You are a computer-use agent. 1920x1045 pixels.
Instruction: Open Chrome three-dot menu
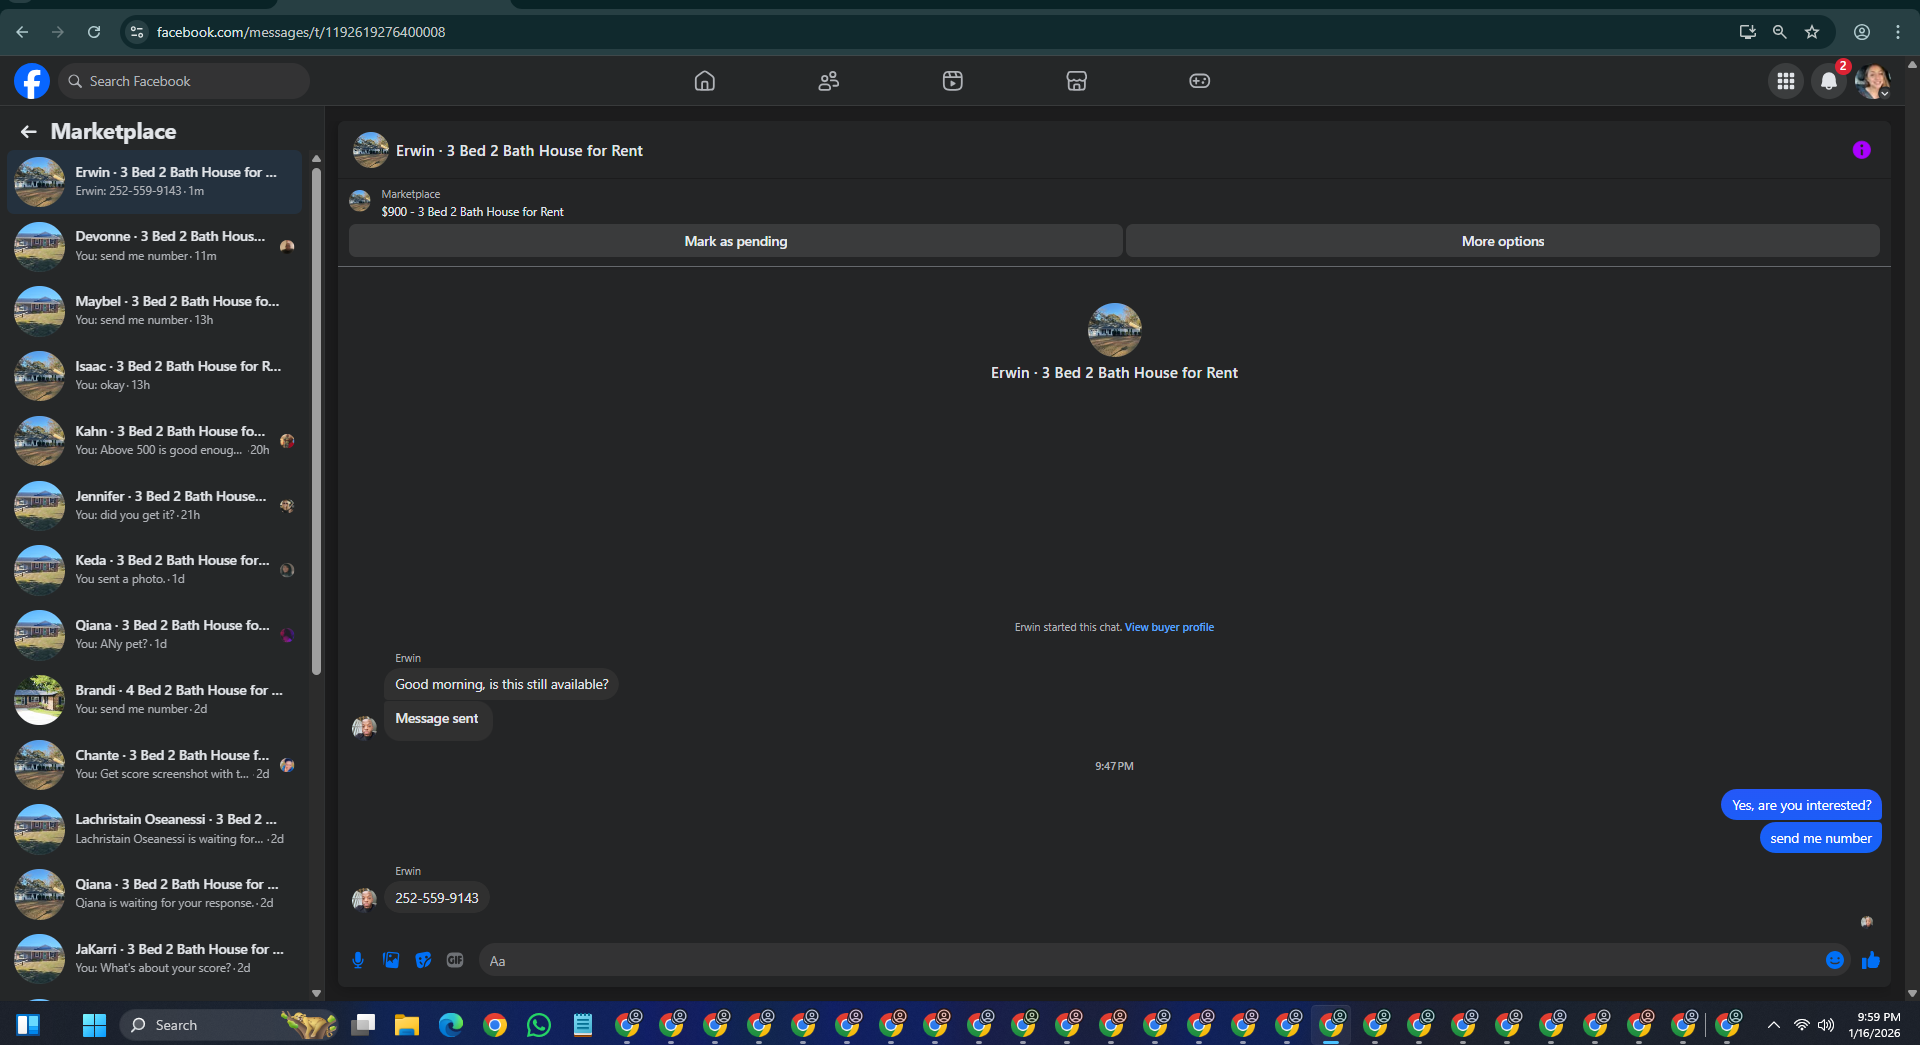pyautogui.click(x=1898, y=32)
